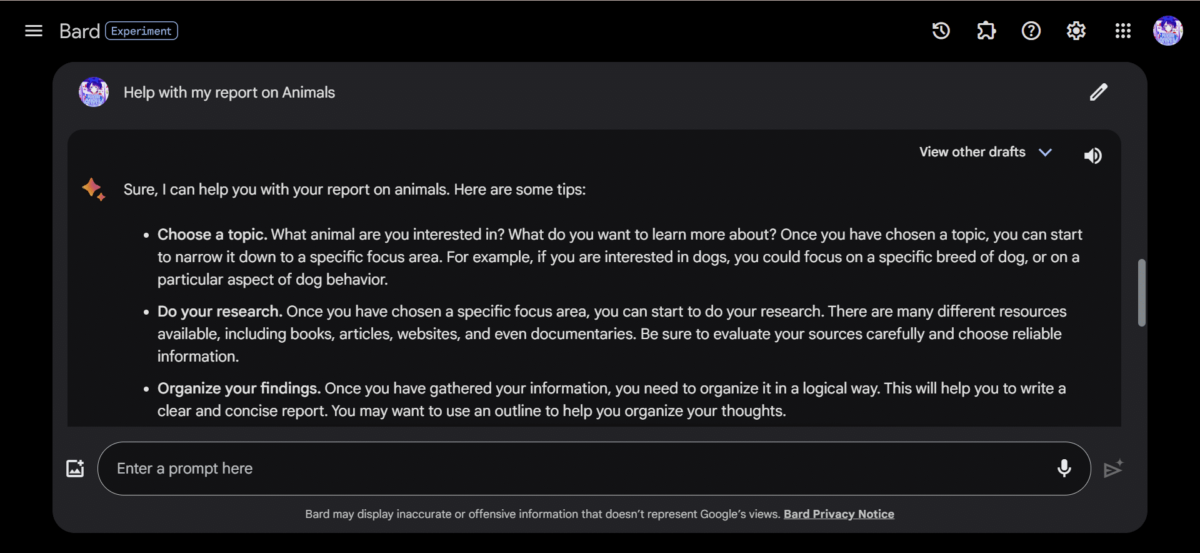The width and height of the screenshot is (1200, 553).
Task: Open the Google apps grid
Action: [1123, 31]
